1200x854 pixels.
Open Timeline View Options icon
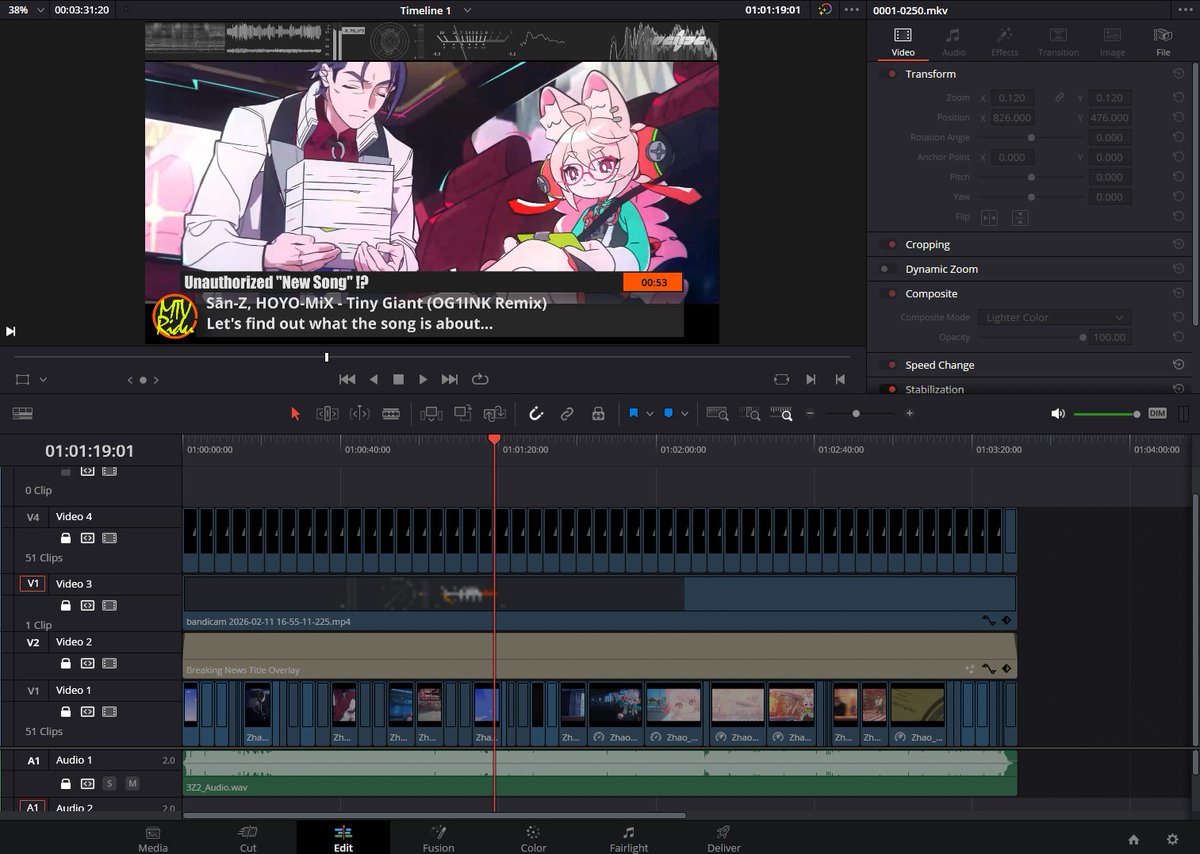coord(22,413)
